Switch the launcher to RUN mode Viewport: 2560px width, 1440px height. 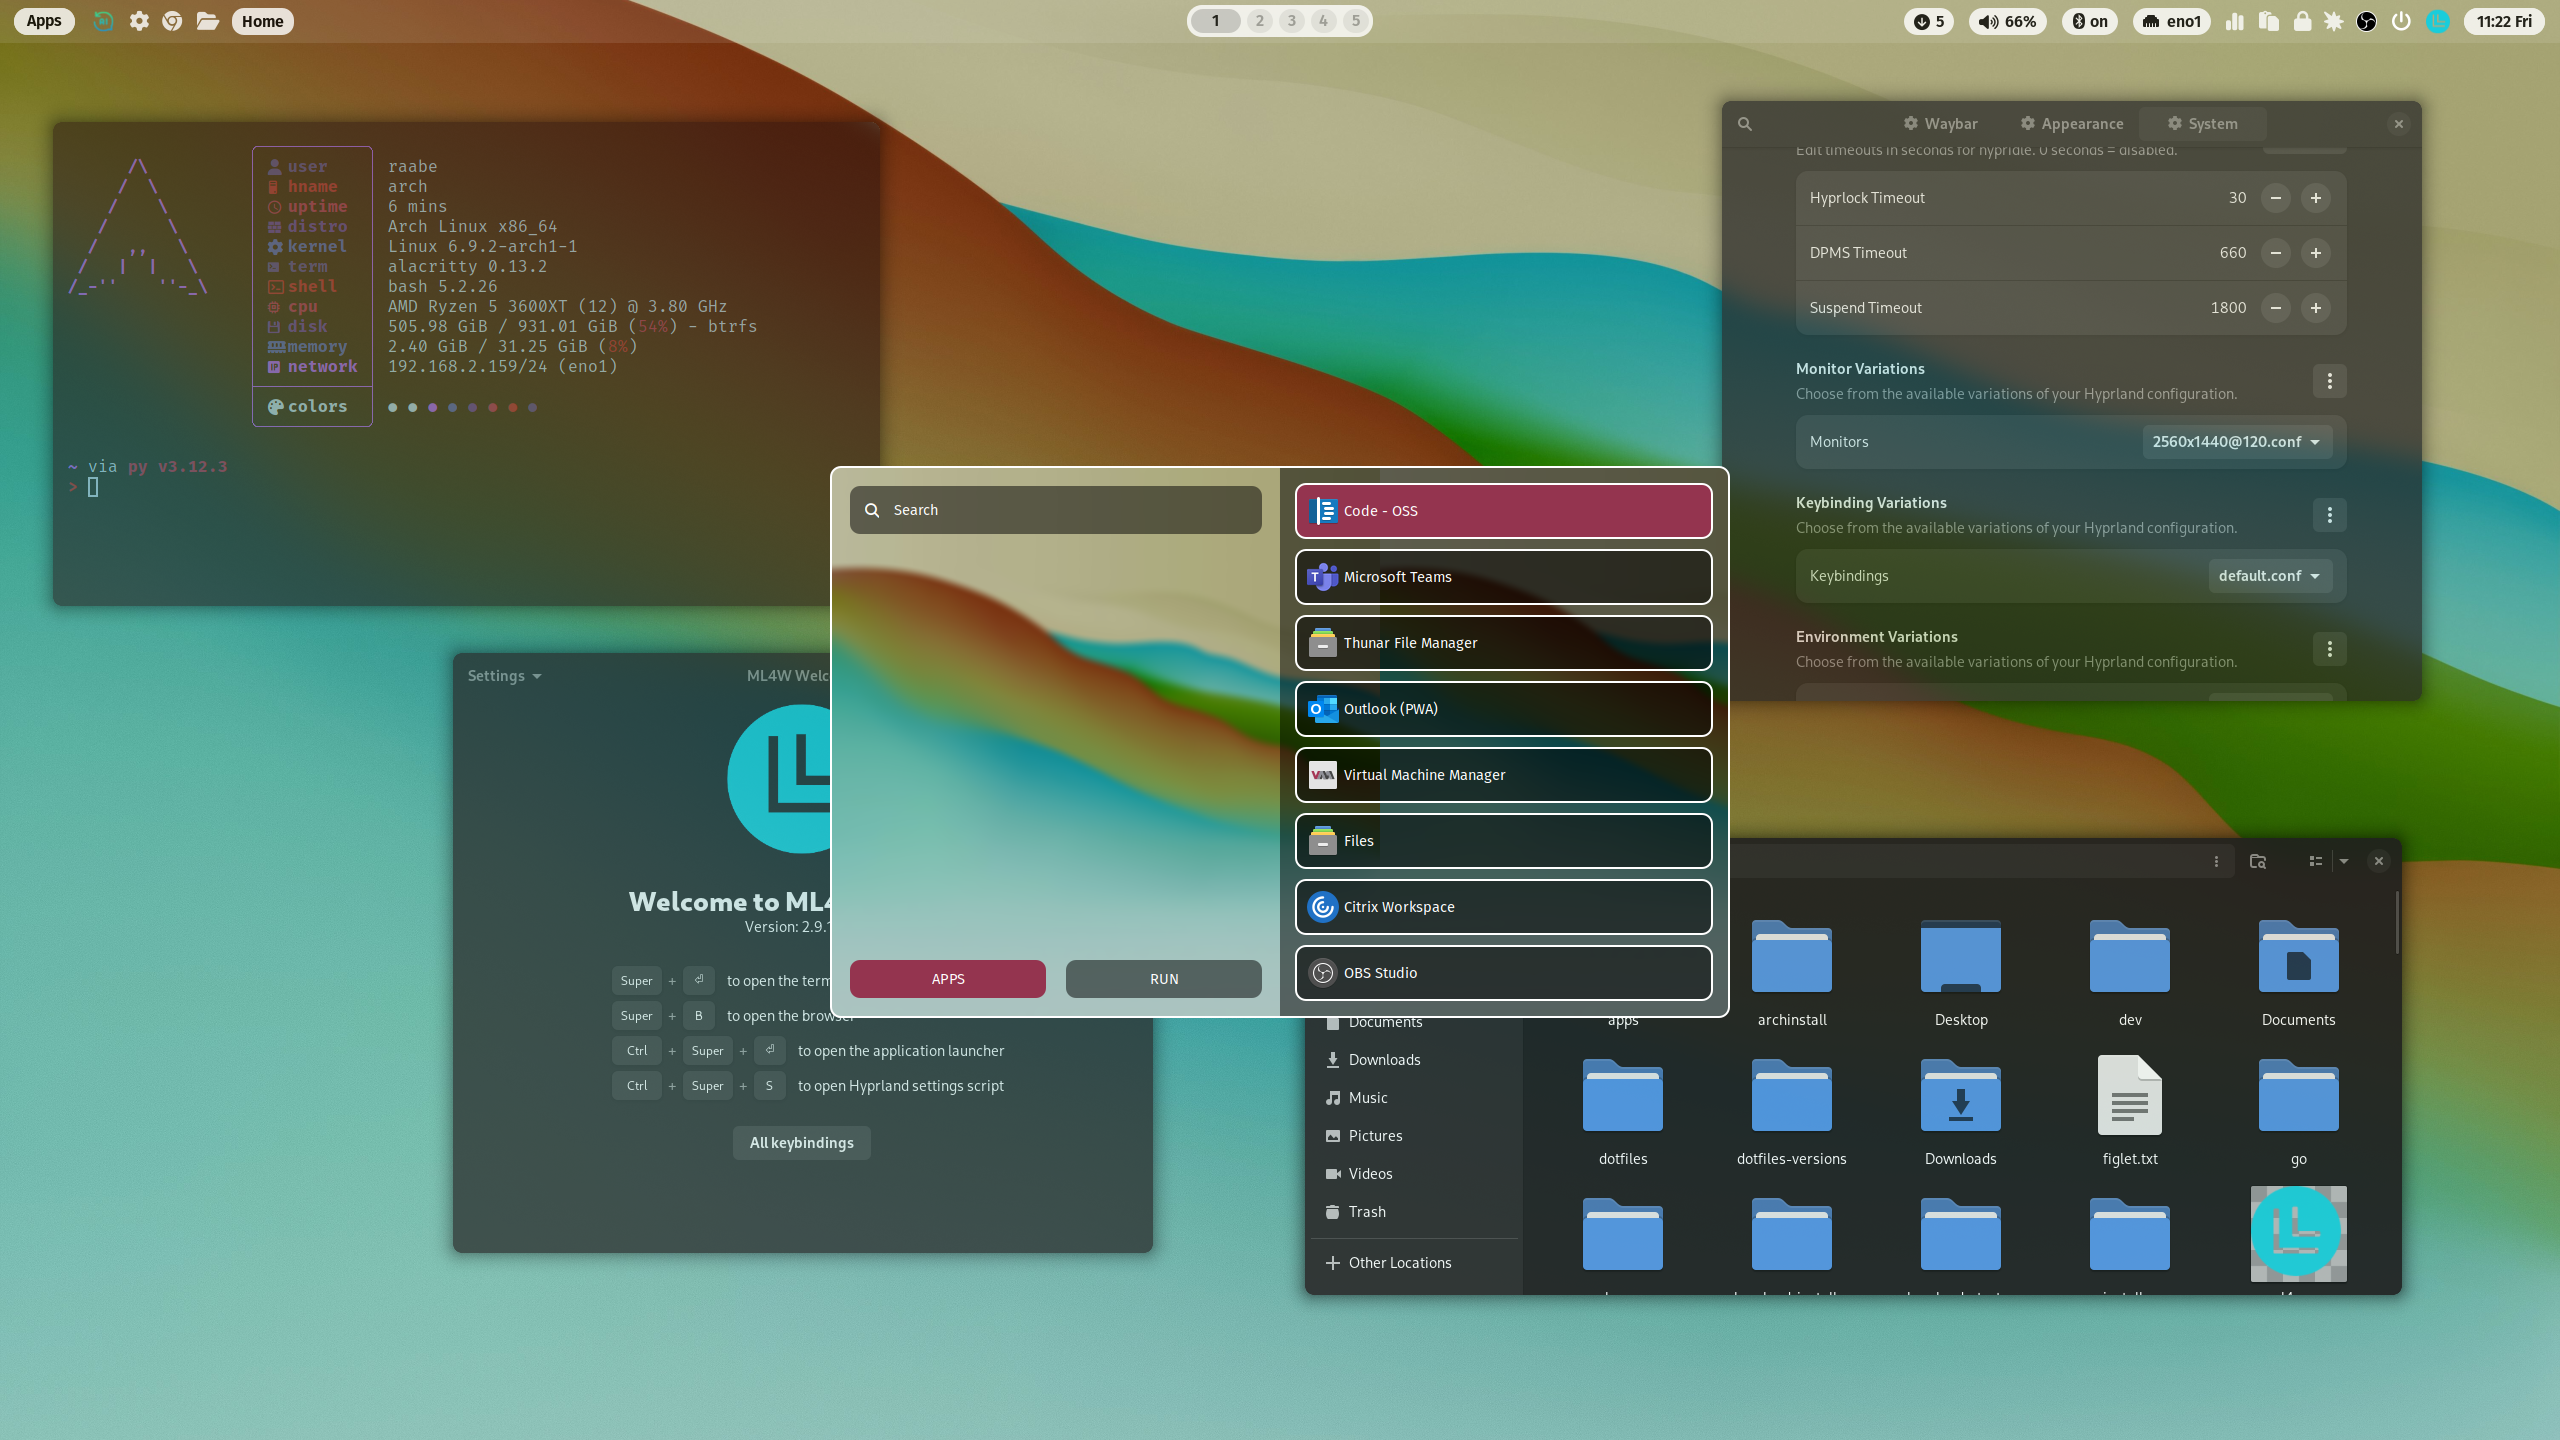click(x=1162, y=978)
